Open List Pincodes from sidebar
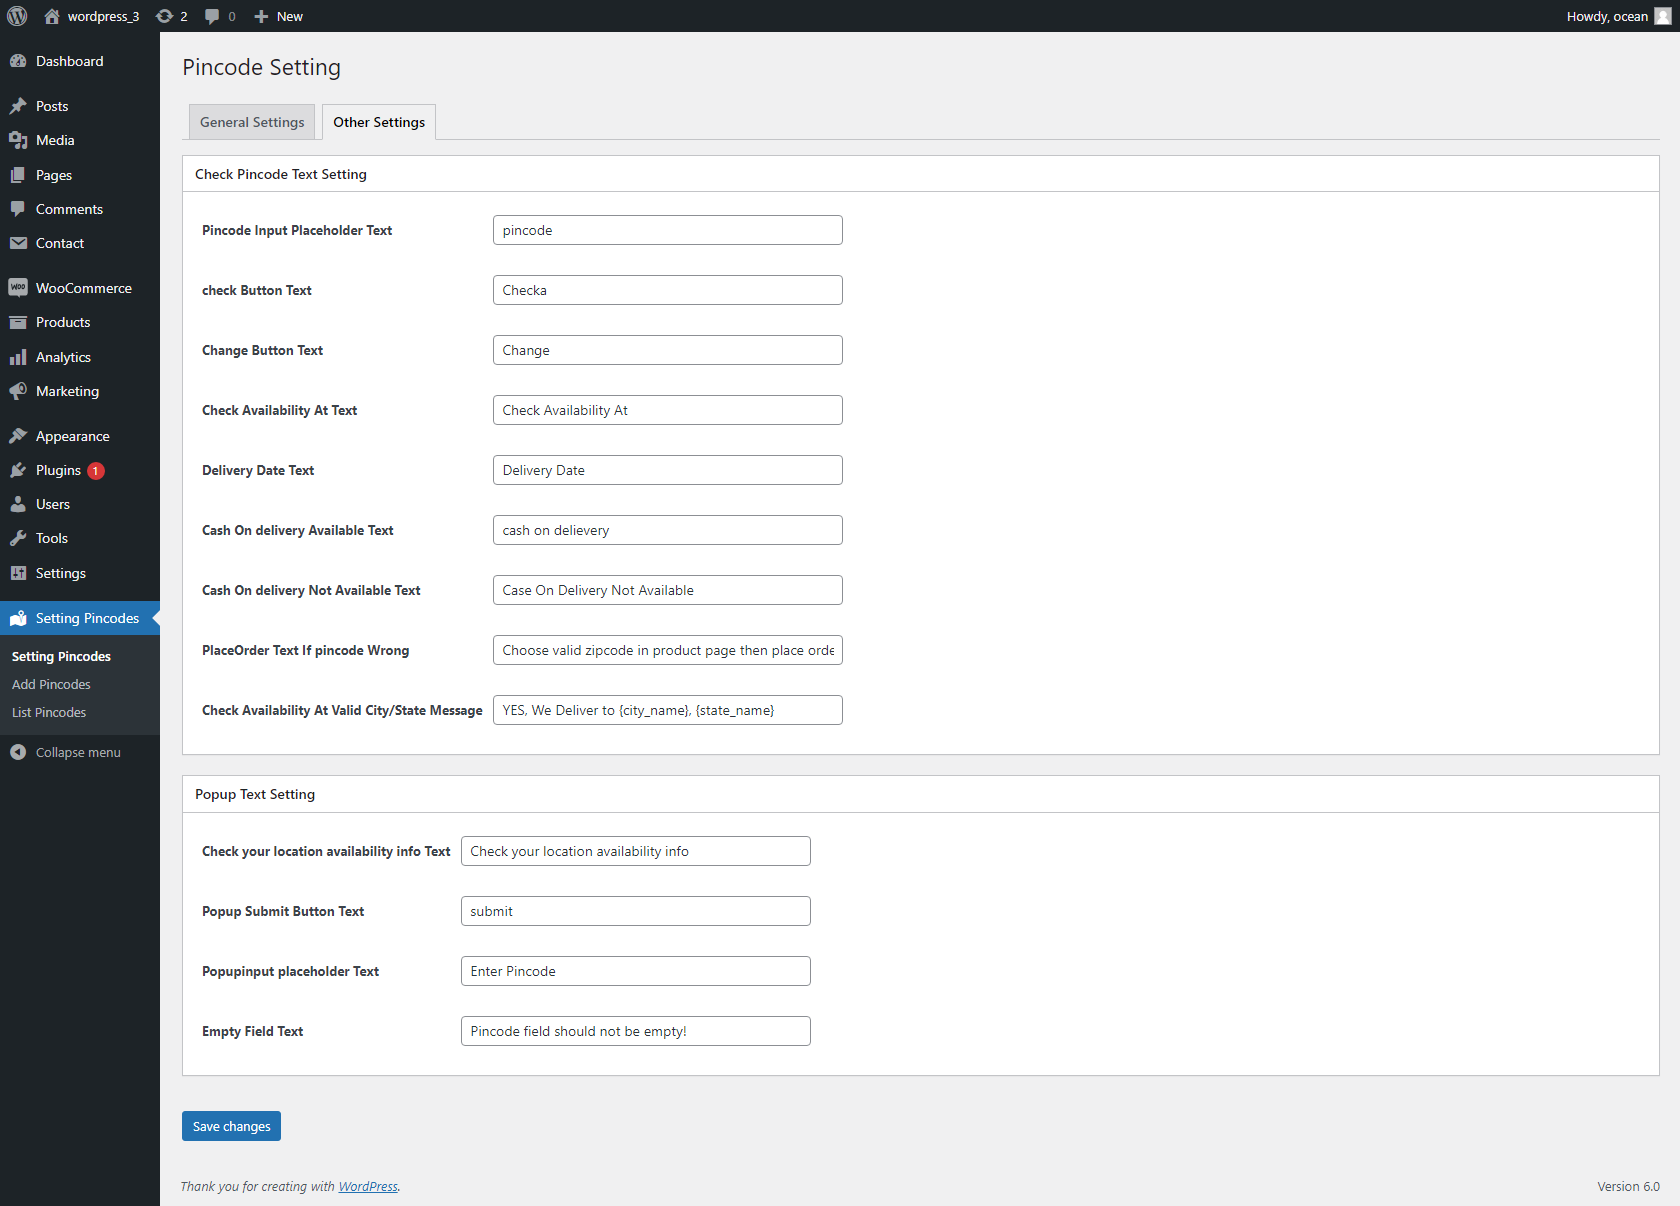Viewport: 1680px width, 1206px height. click(48, 712)
